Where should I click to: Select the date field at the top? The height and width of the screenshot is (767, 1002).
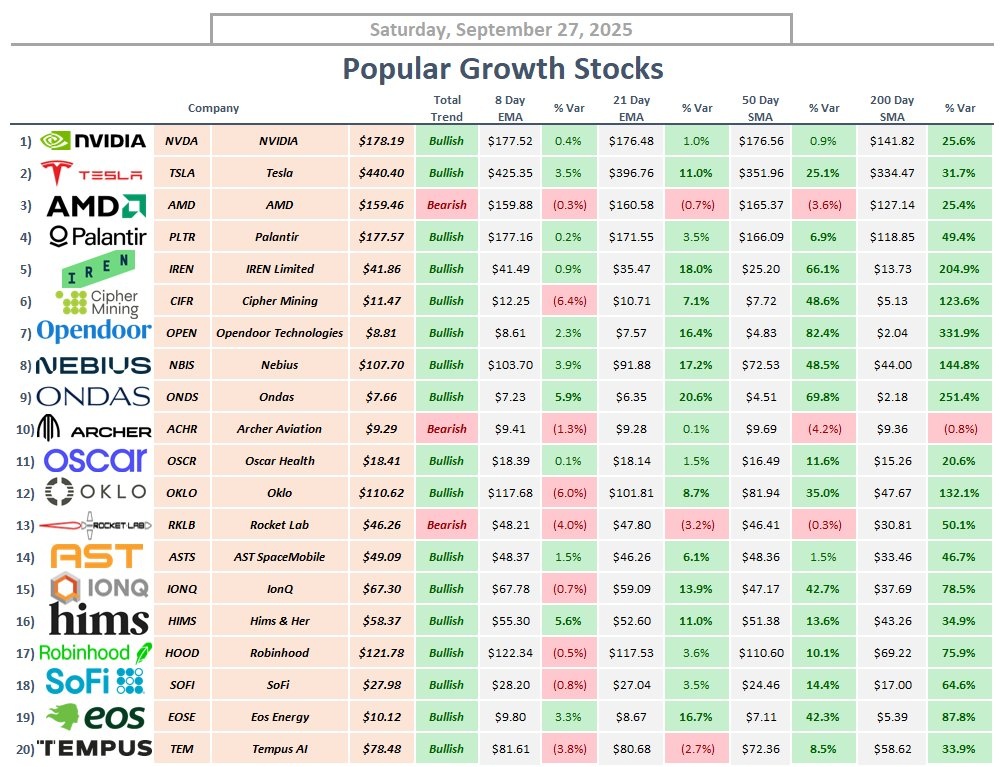501,29
